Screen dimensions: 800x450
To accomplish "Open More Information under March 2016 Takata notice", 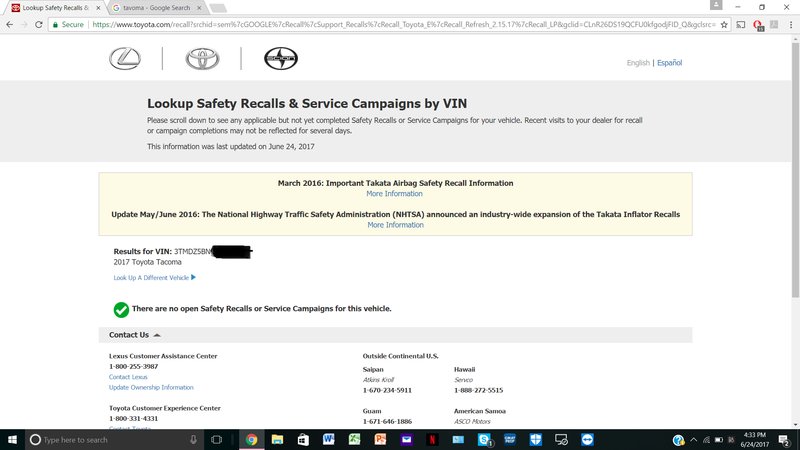I will click(394, 194).
